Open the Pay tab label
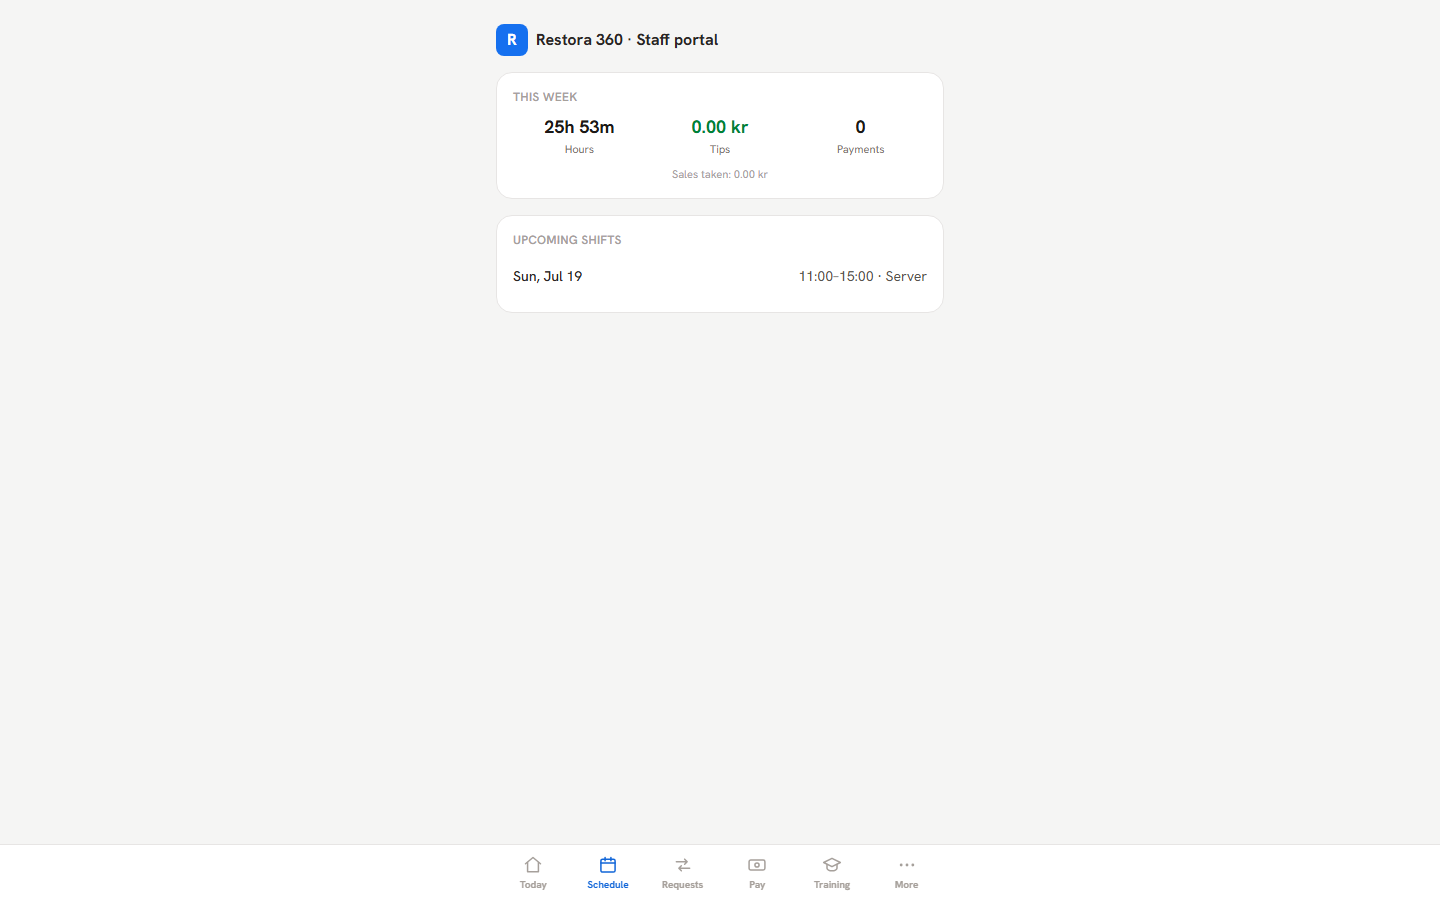The width and height of the screenshot is (1440, 900). (757, 885)
